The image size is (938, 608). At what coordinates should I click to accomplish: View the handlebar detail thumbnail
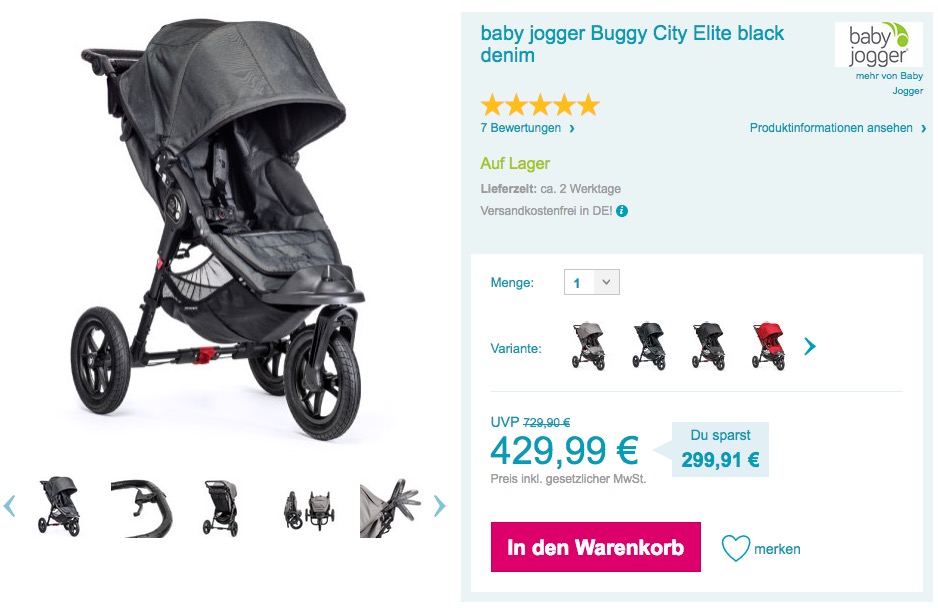coord(141,507)
